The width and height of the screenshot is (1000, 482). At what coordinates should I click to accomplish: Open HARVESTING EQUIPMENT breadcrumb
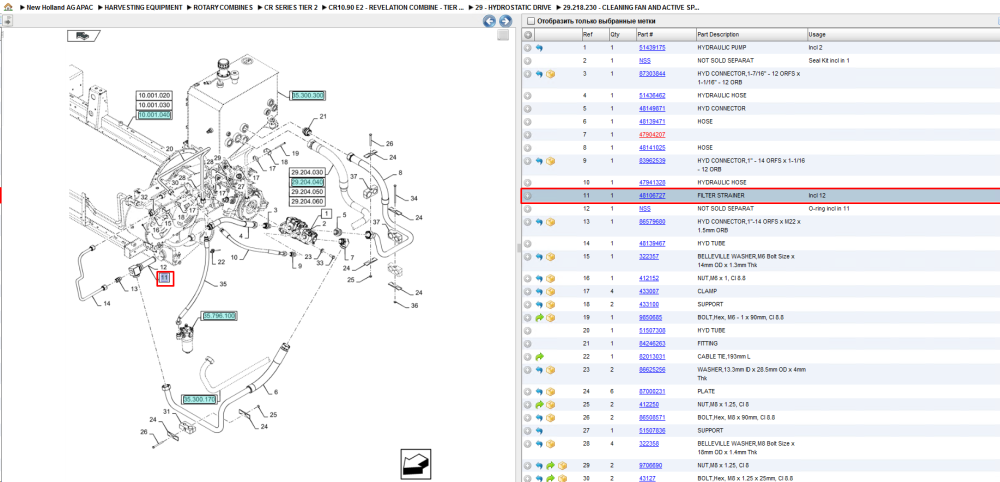[x=143, y=7]
